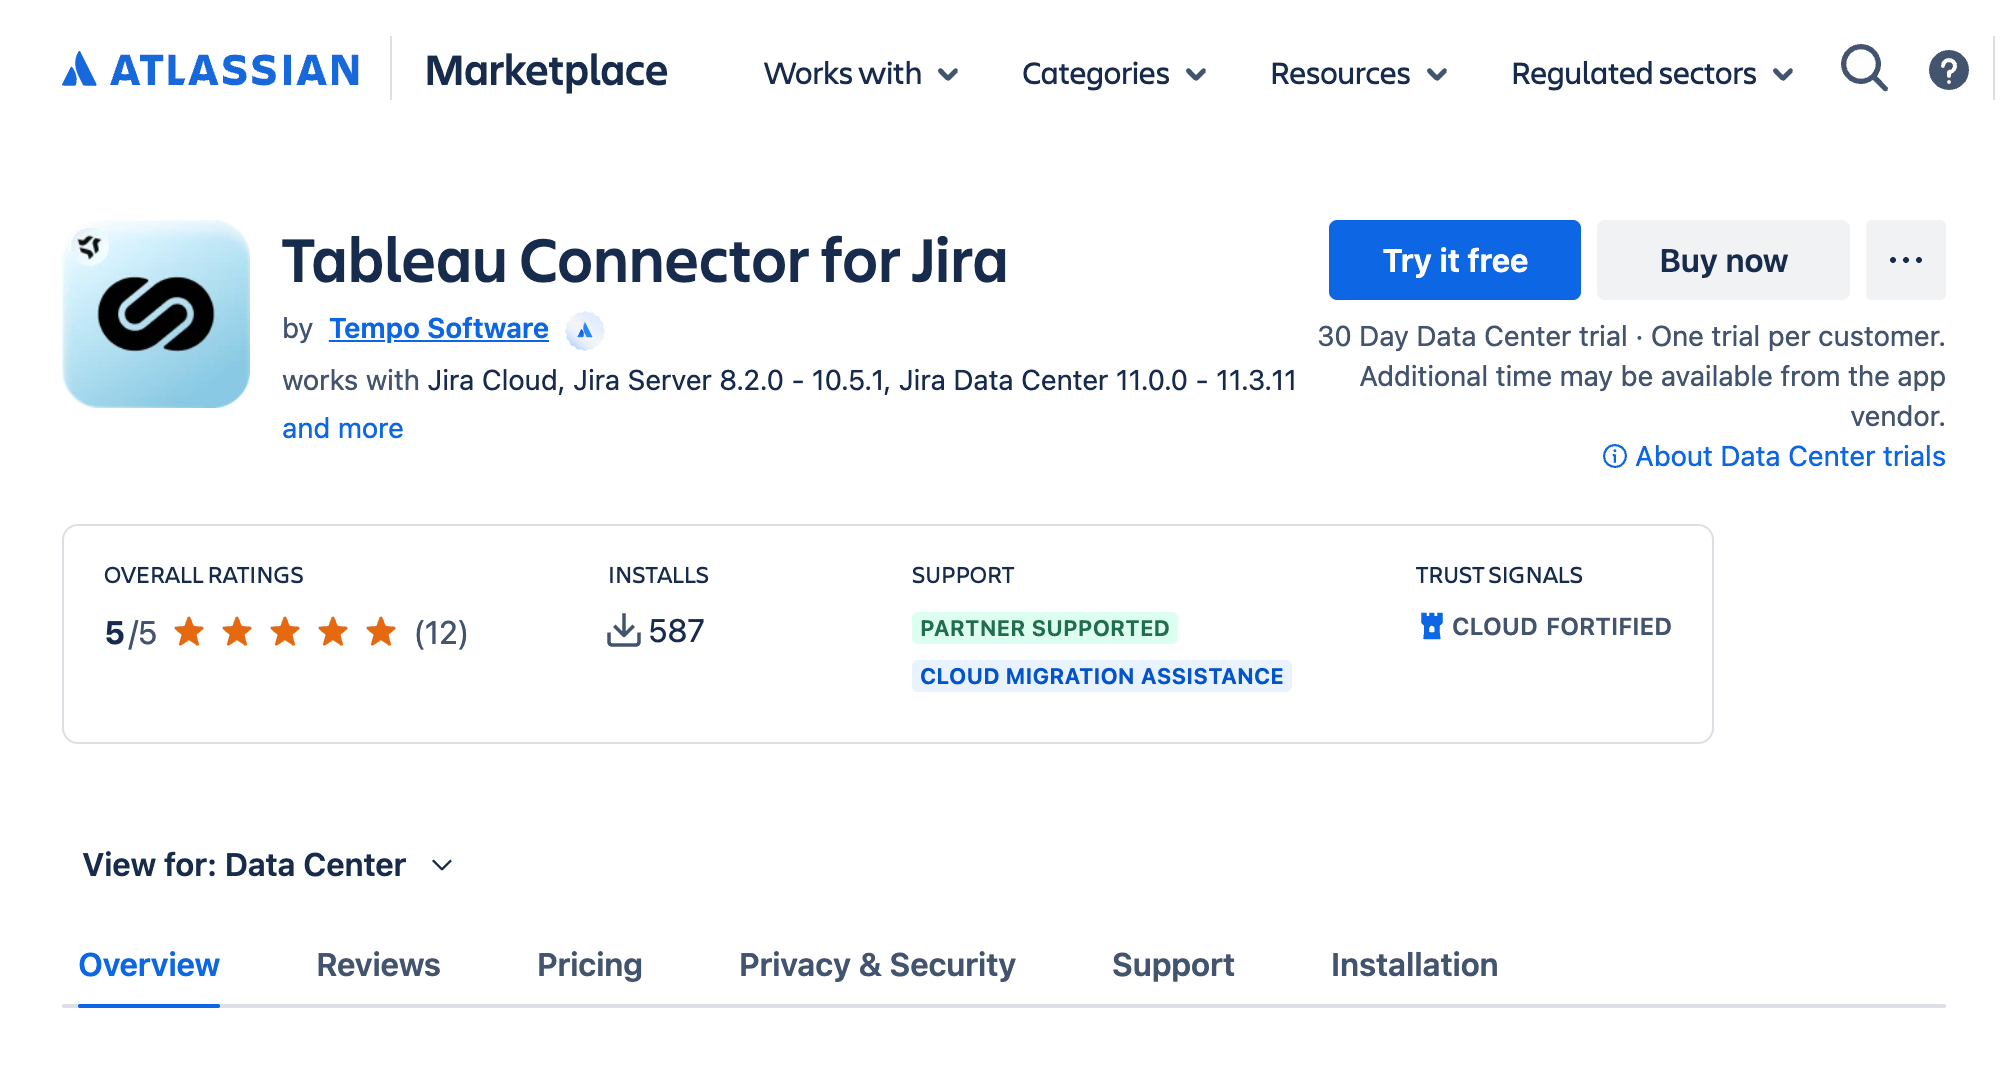This screenshot has width=2002, height=1072.
Task: Click the first rating star
Action: (189, 632)
